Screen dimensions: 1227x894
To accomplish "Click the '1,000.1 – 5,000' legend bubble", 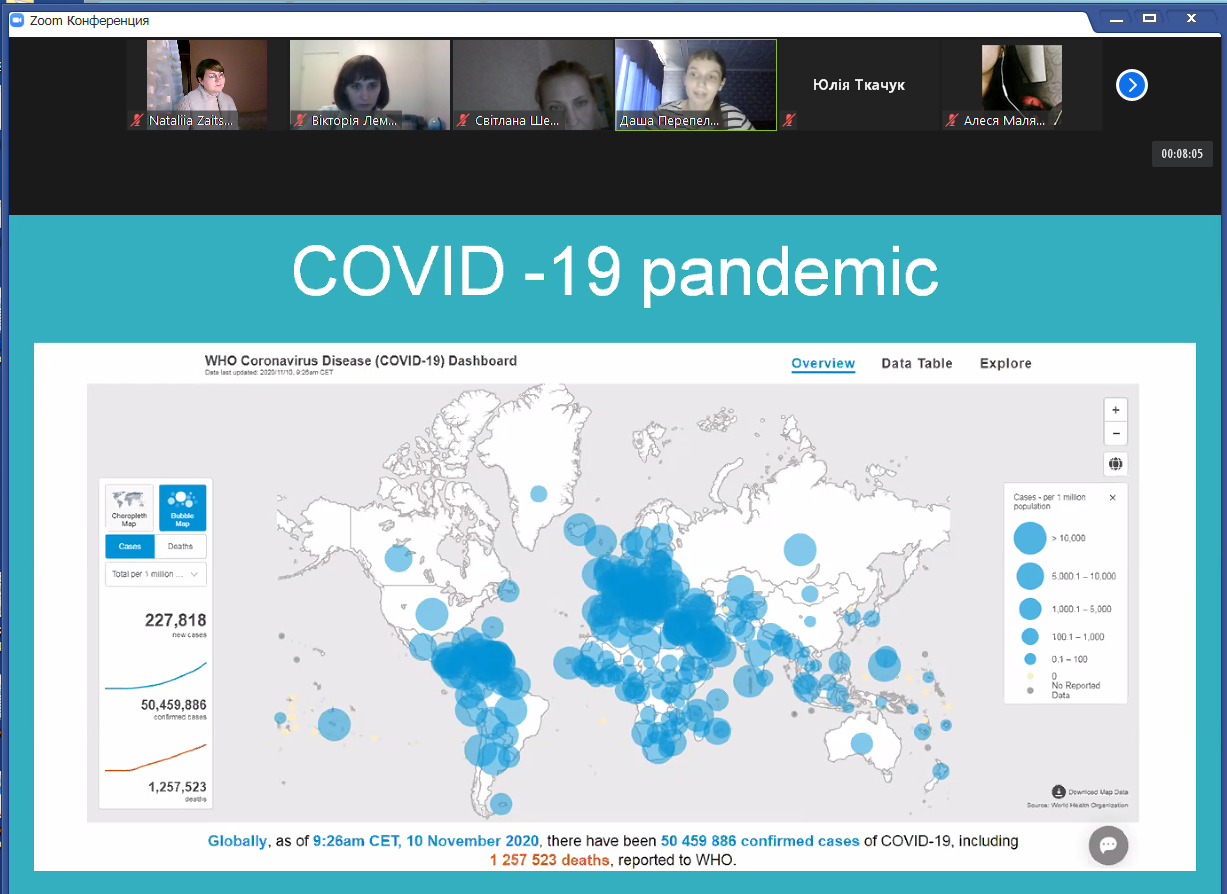I will coord(1030,608).
